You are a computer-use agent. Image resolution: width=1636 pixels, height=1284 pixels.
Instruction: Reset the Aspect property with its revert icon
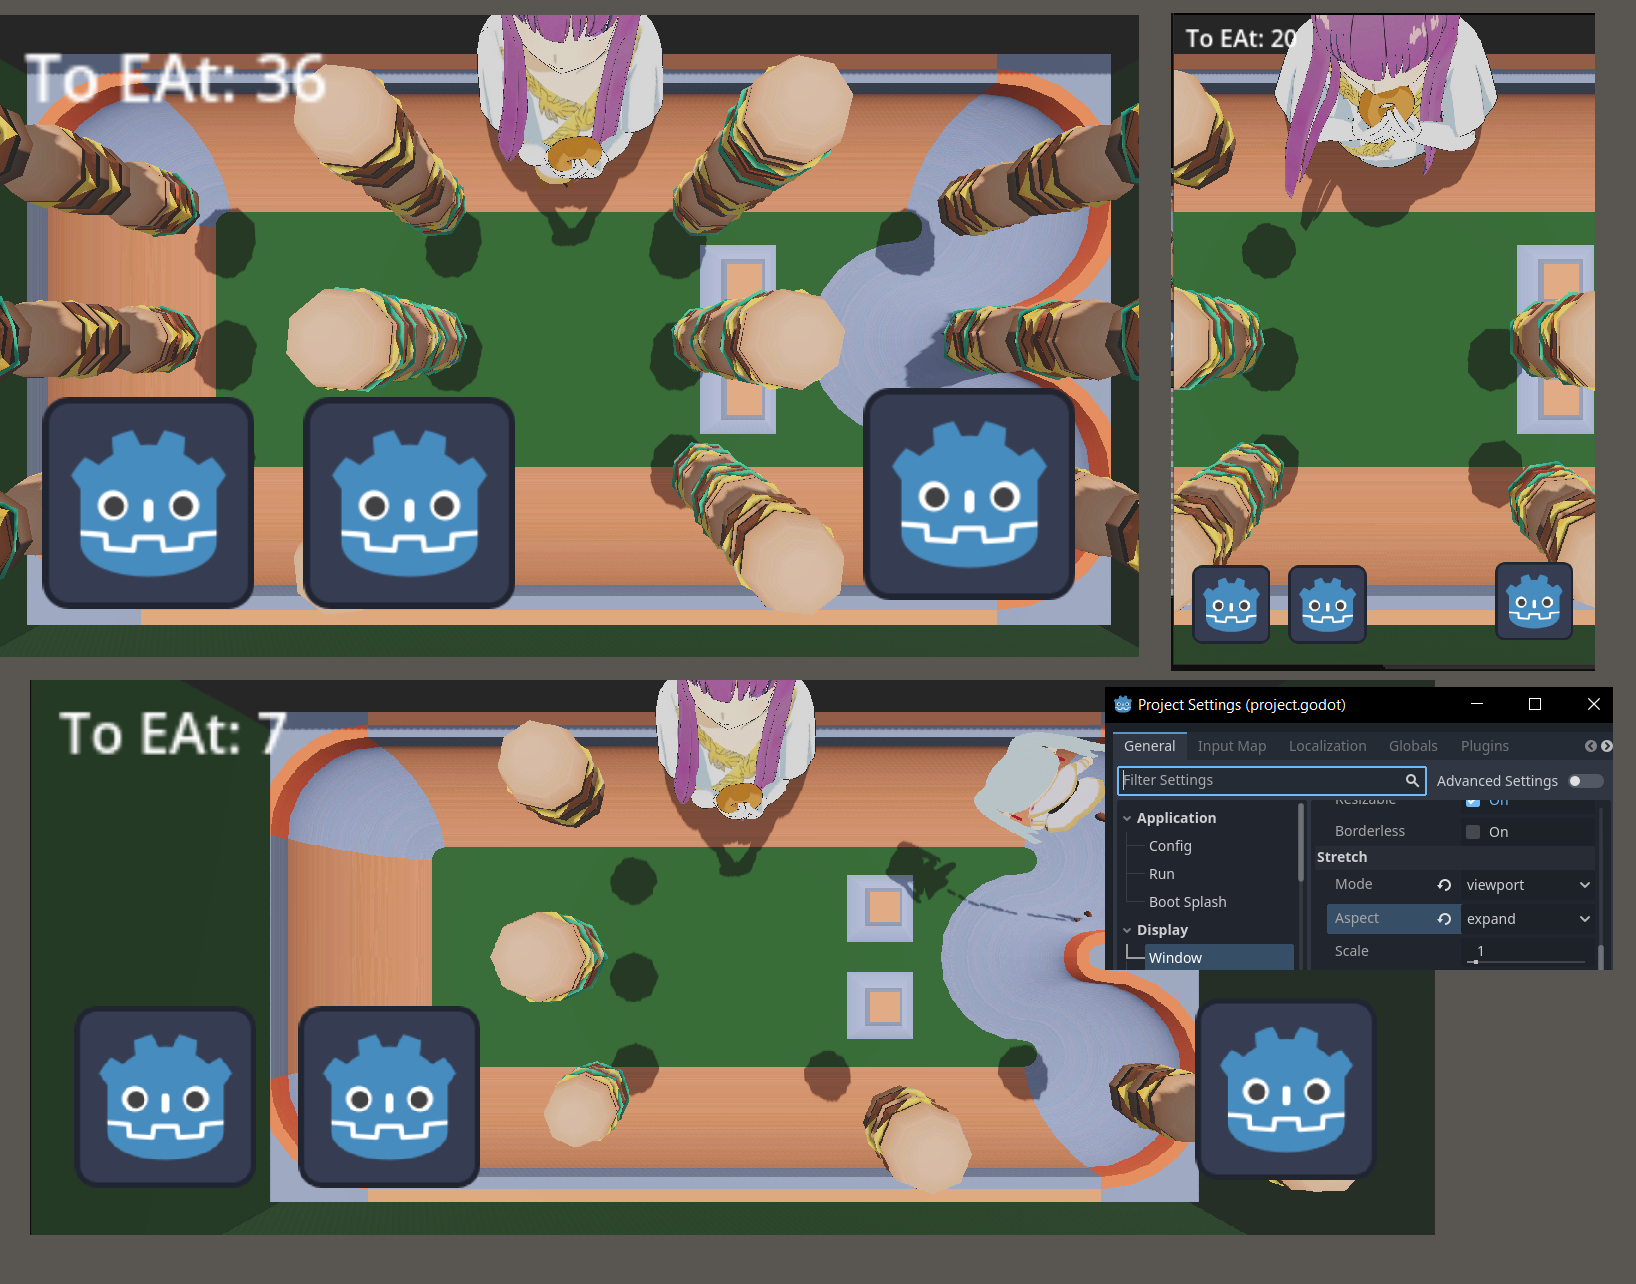[x=1444, y=919]
